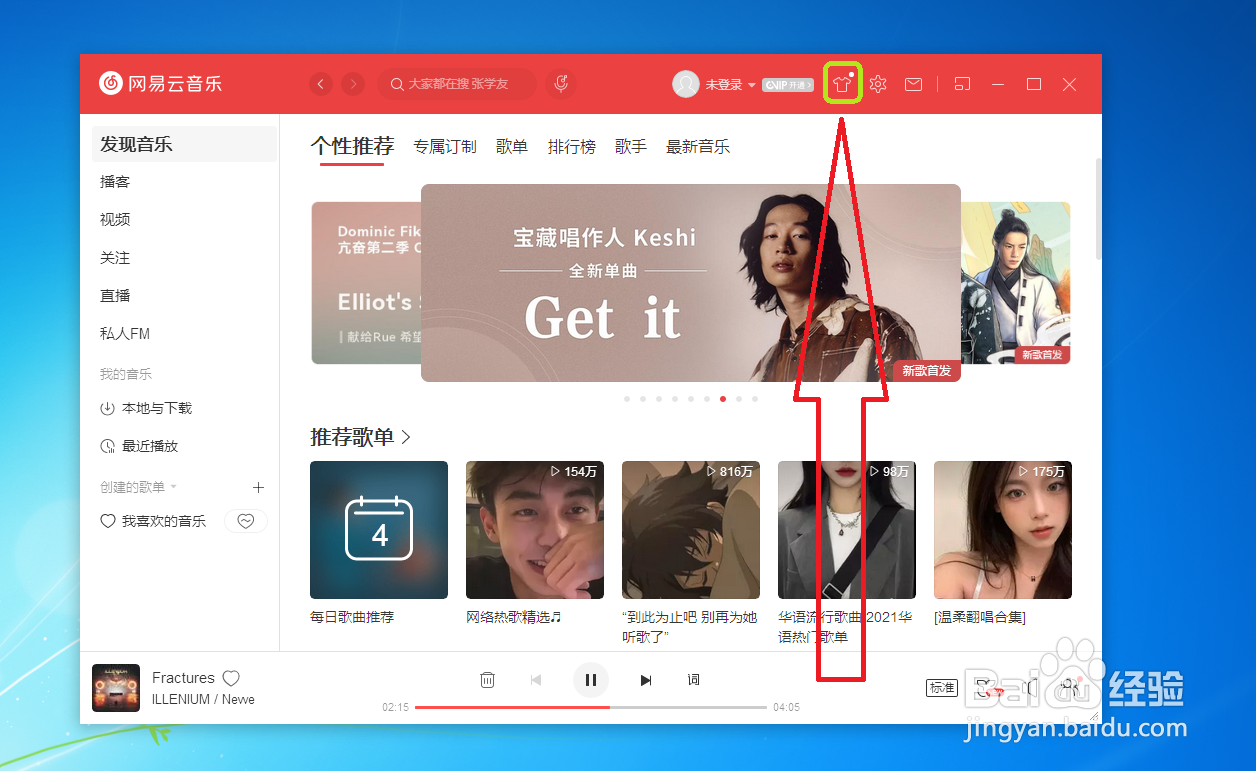Like the song Fractures with heart icon
The height and width of the screenshot is (771, 1256).
(231, 678)
